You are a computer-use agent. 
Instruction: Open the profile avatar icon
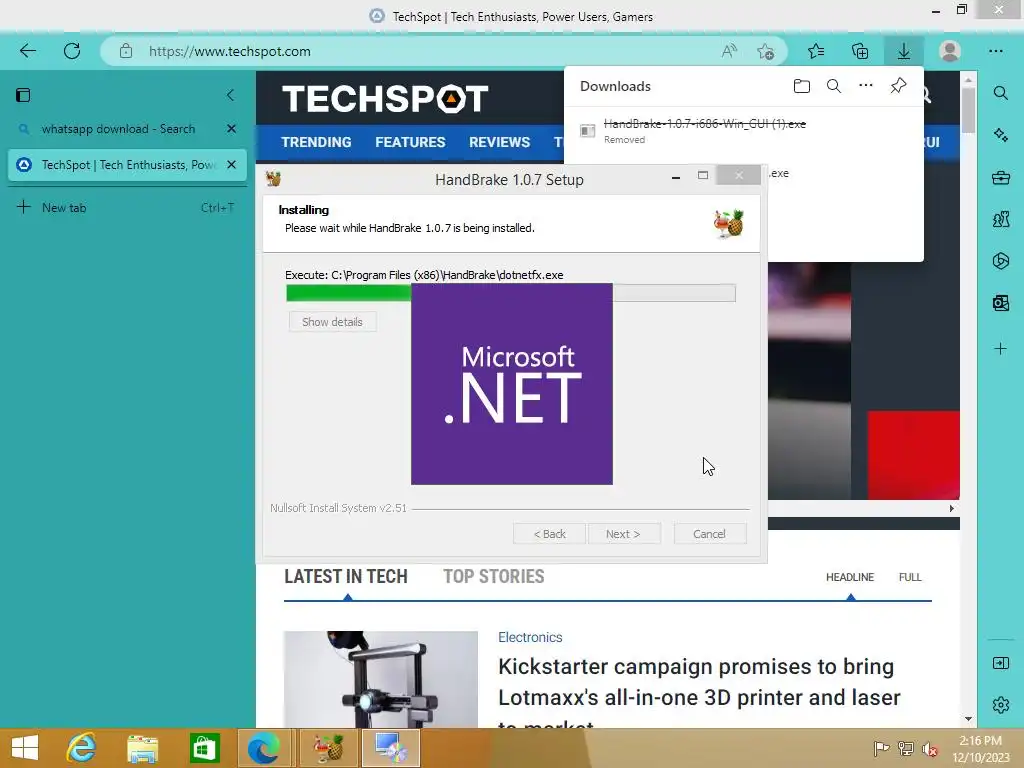tap(950, 51)
